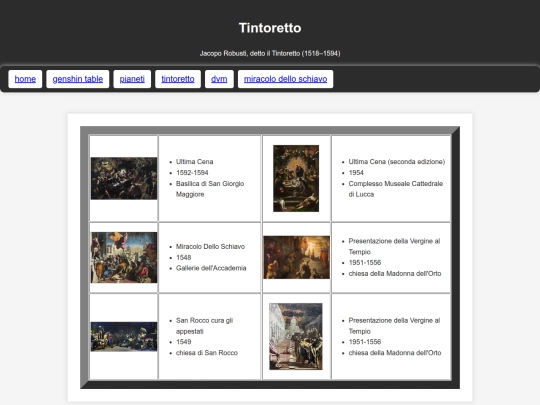
Task: Click the year '1548'
Action: coord(184,257)
